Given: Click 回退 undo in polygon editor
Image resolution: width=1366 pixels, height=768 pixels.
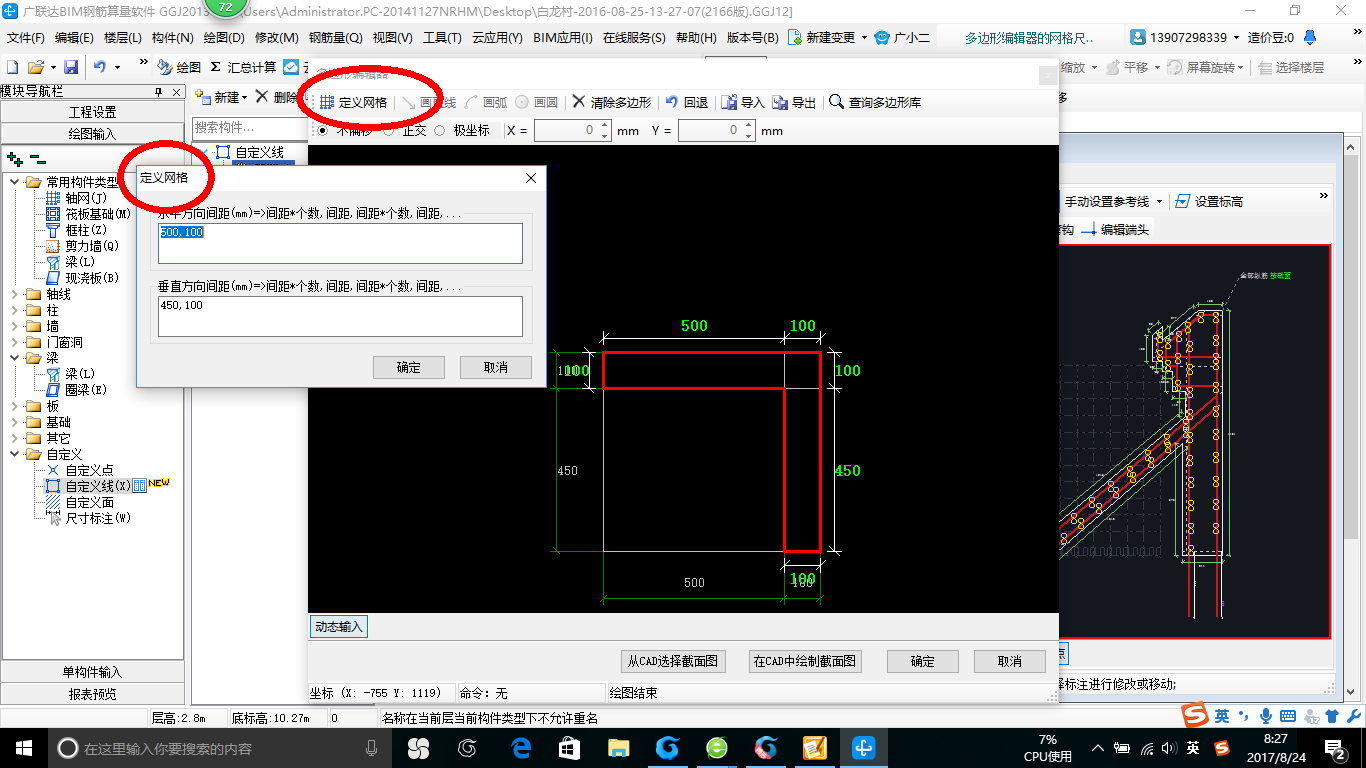Looking at the screenshot, I should [687, 102].
